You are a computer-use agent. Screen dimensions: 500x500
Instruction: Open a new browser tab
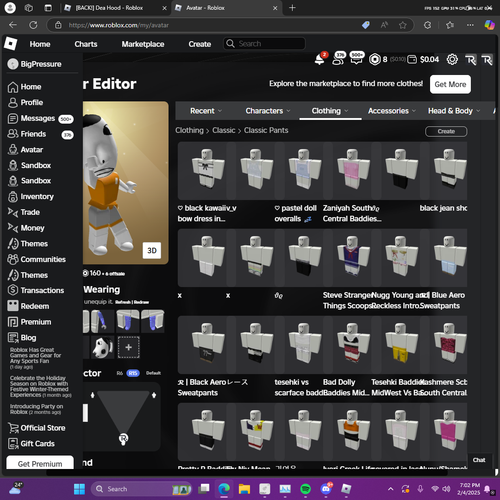[292, 8]
